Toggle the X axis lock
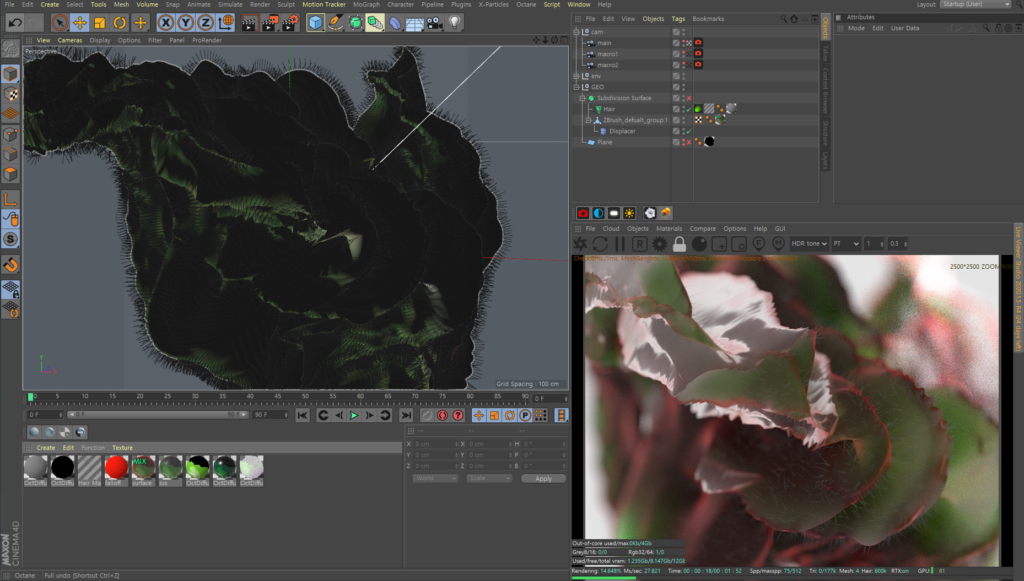The width and height of the screenshot is (1024, 581). [165, 22]
